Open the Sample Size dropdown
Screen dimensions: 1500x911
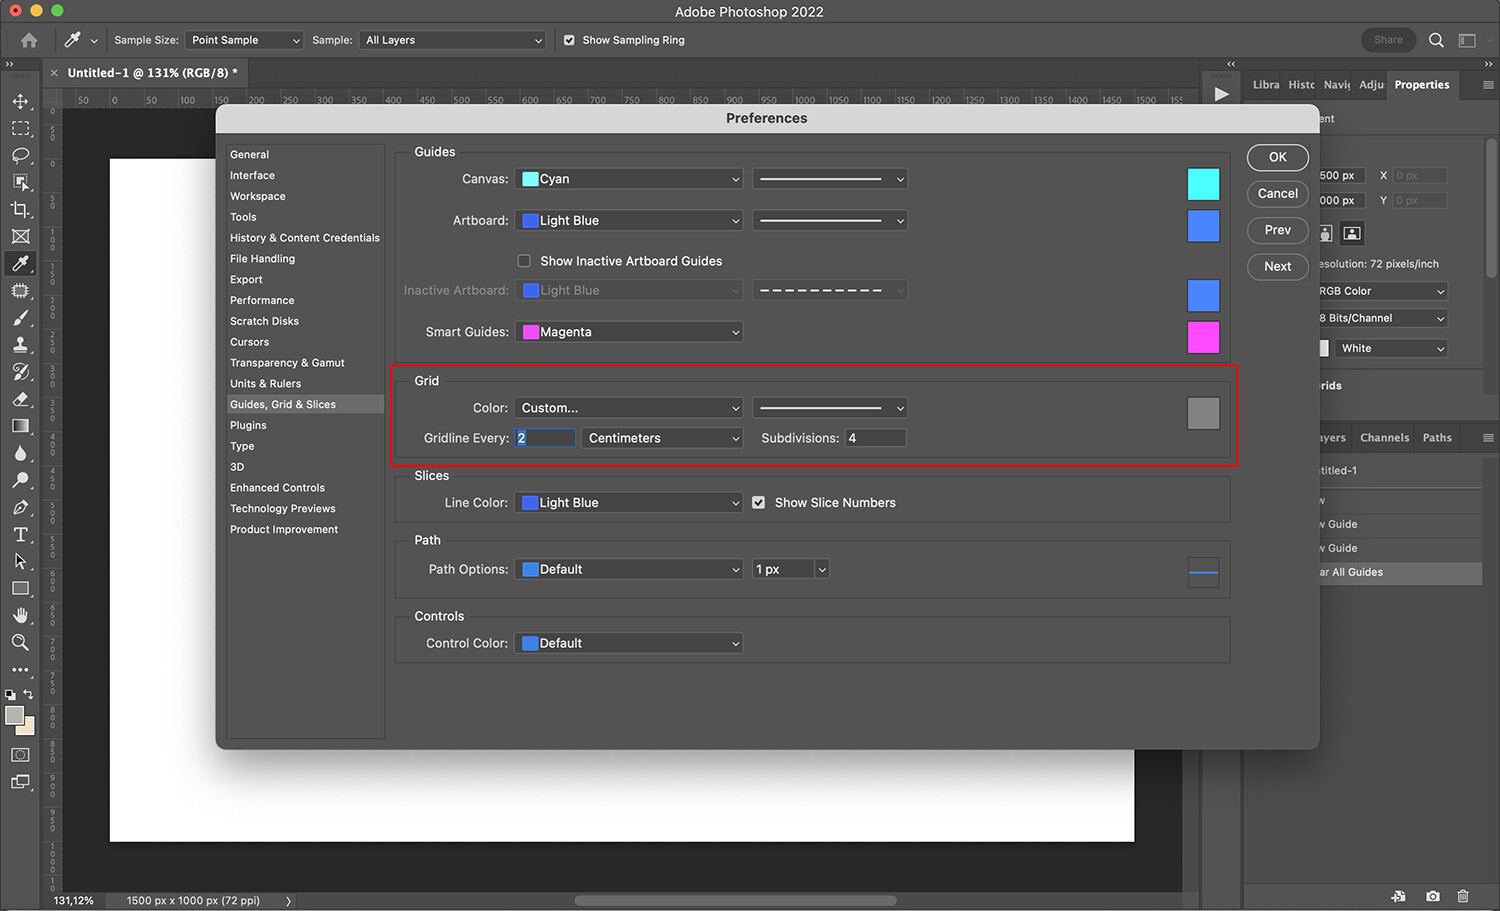point(243,40)
